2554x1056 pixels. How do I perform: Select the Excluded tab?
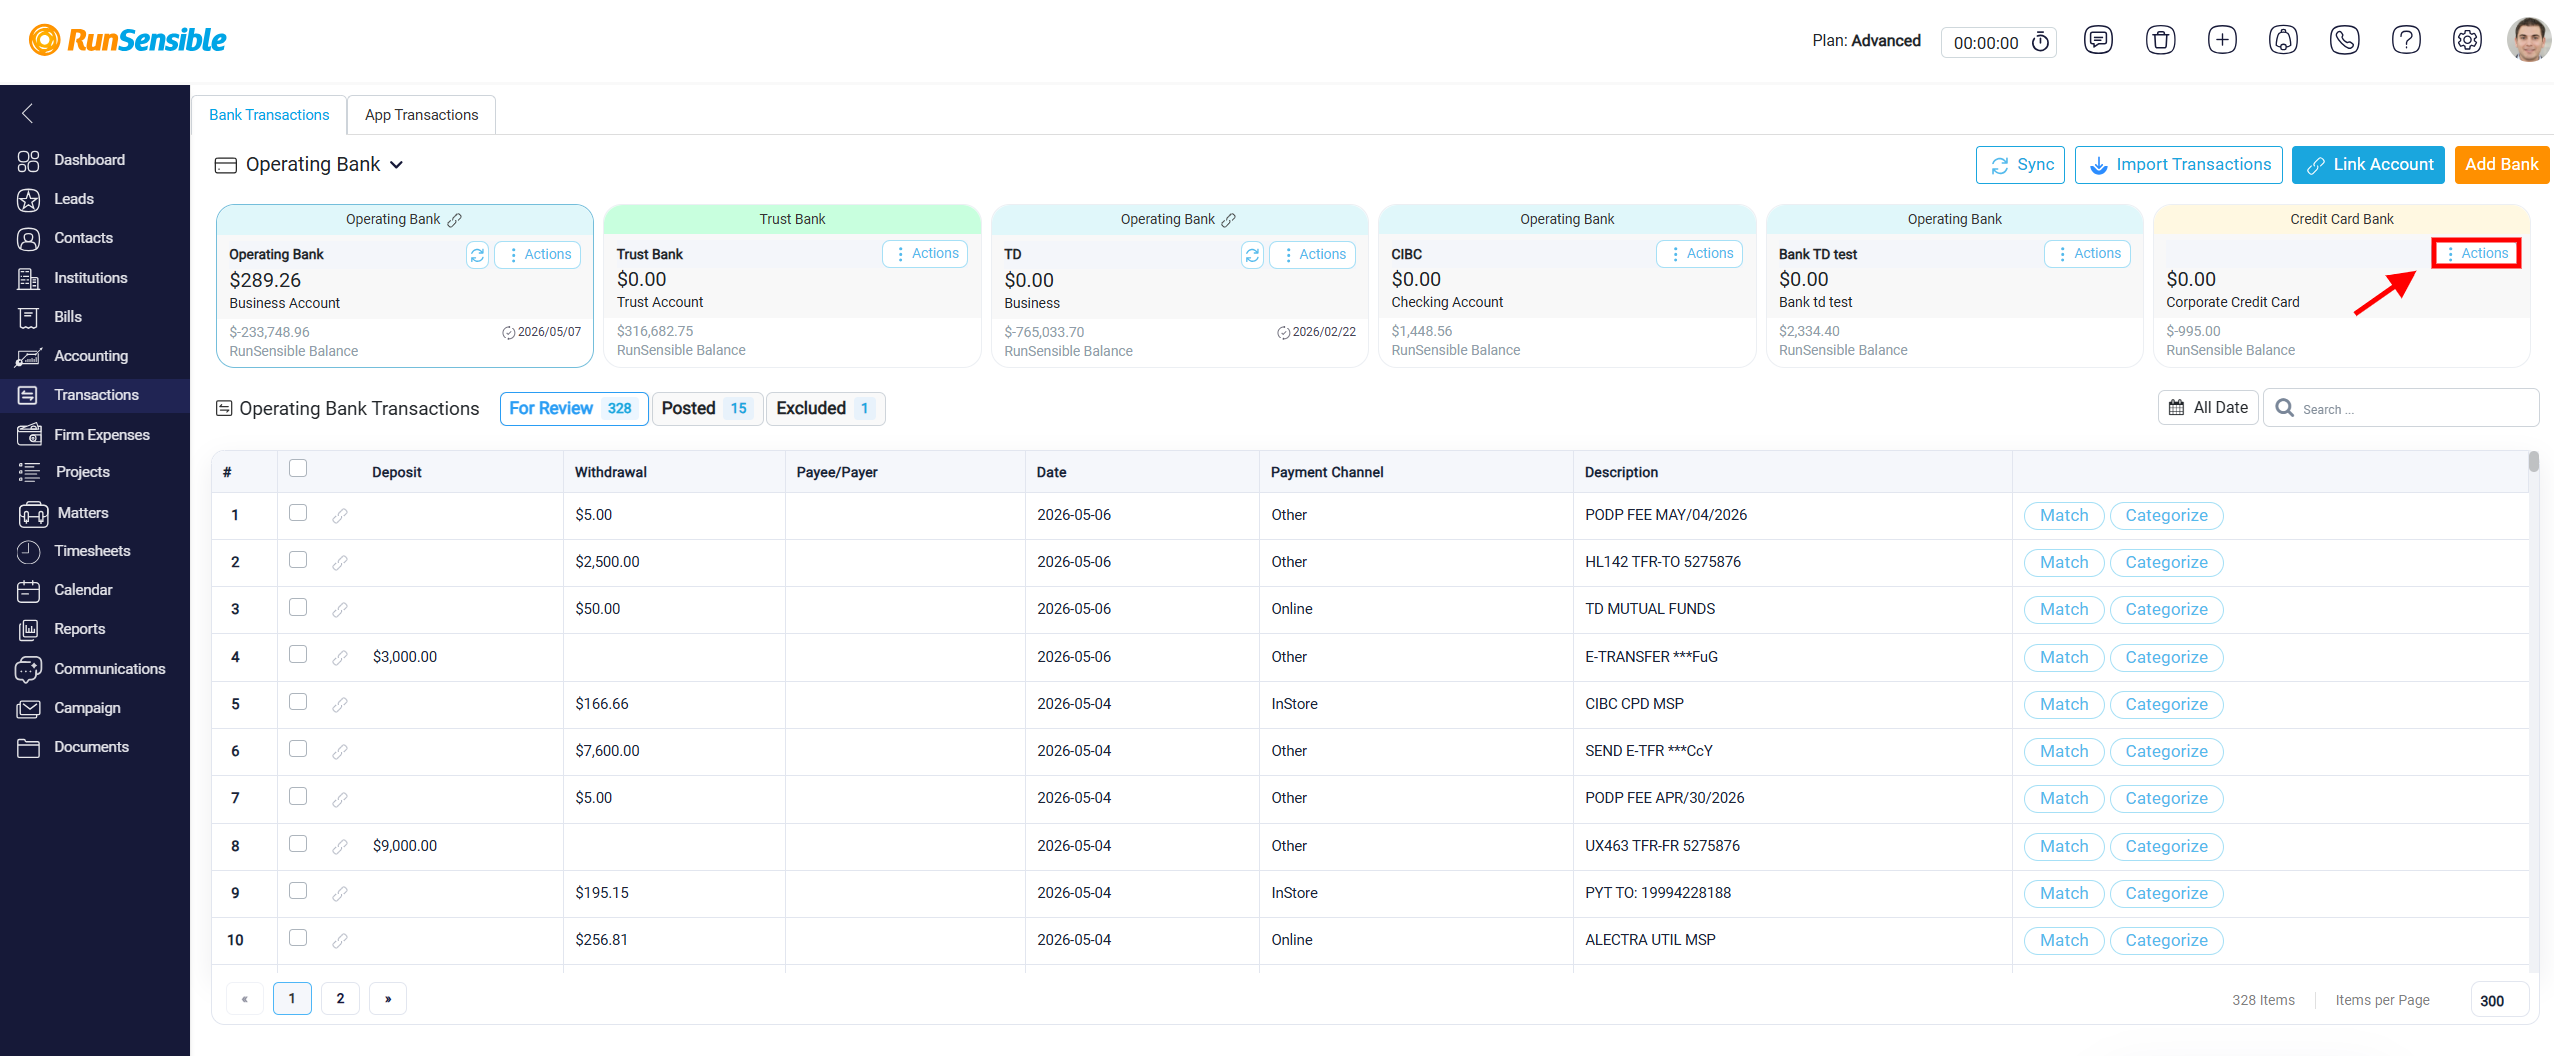[825, 409]
